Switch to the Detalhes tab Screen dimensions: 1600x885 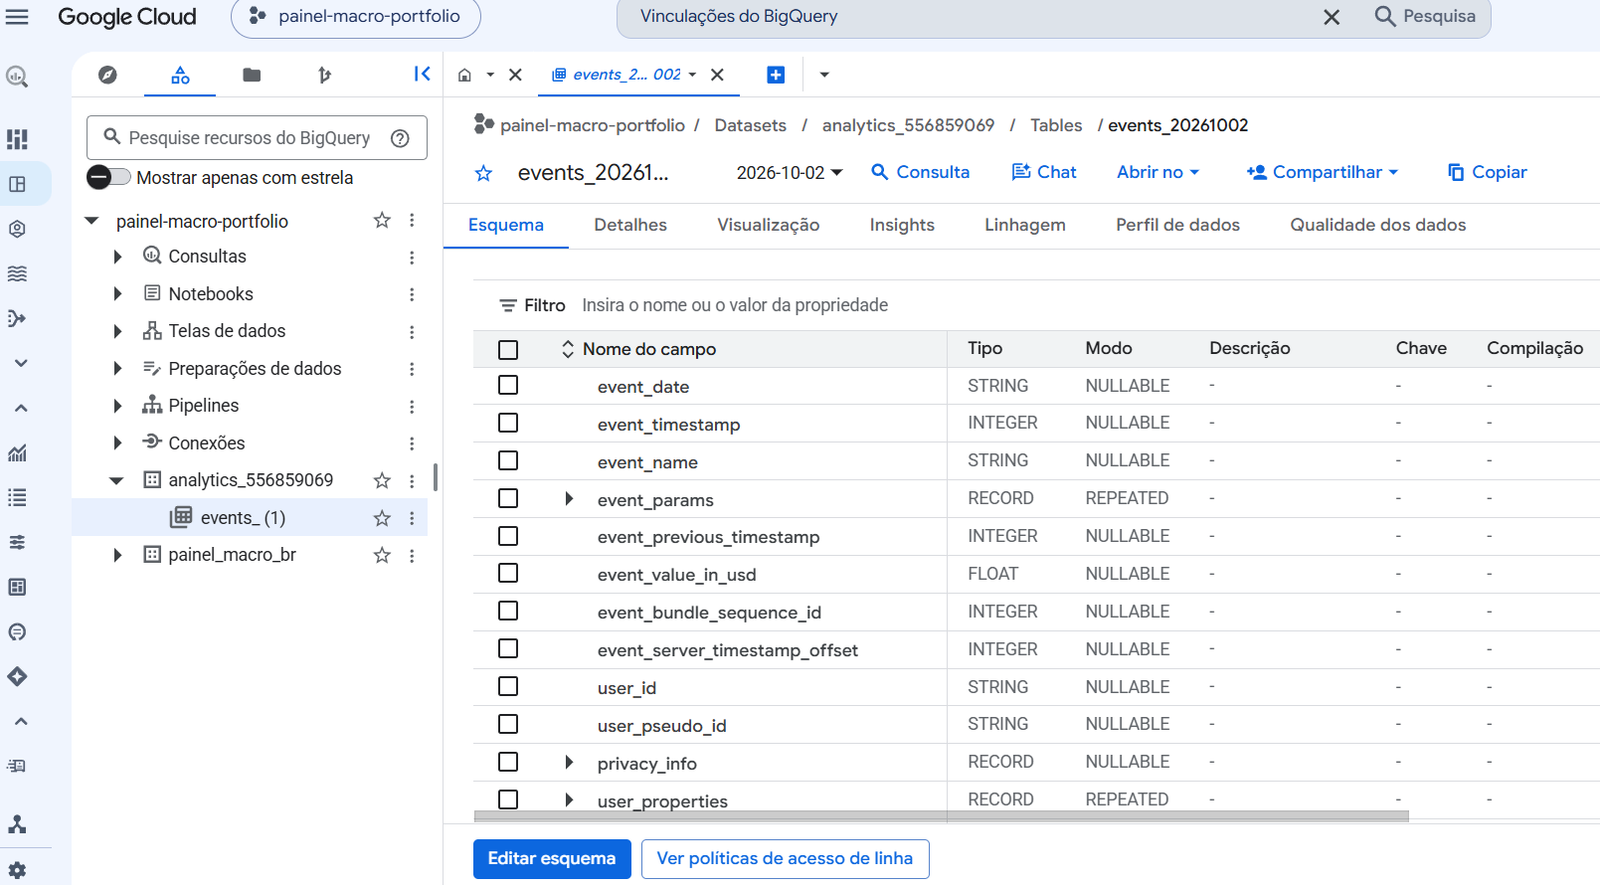pos(630,225)
